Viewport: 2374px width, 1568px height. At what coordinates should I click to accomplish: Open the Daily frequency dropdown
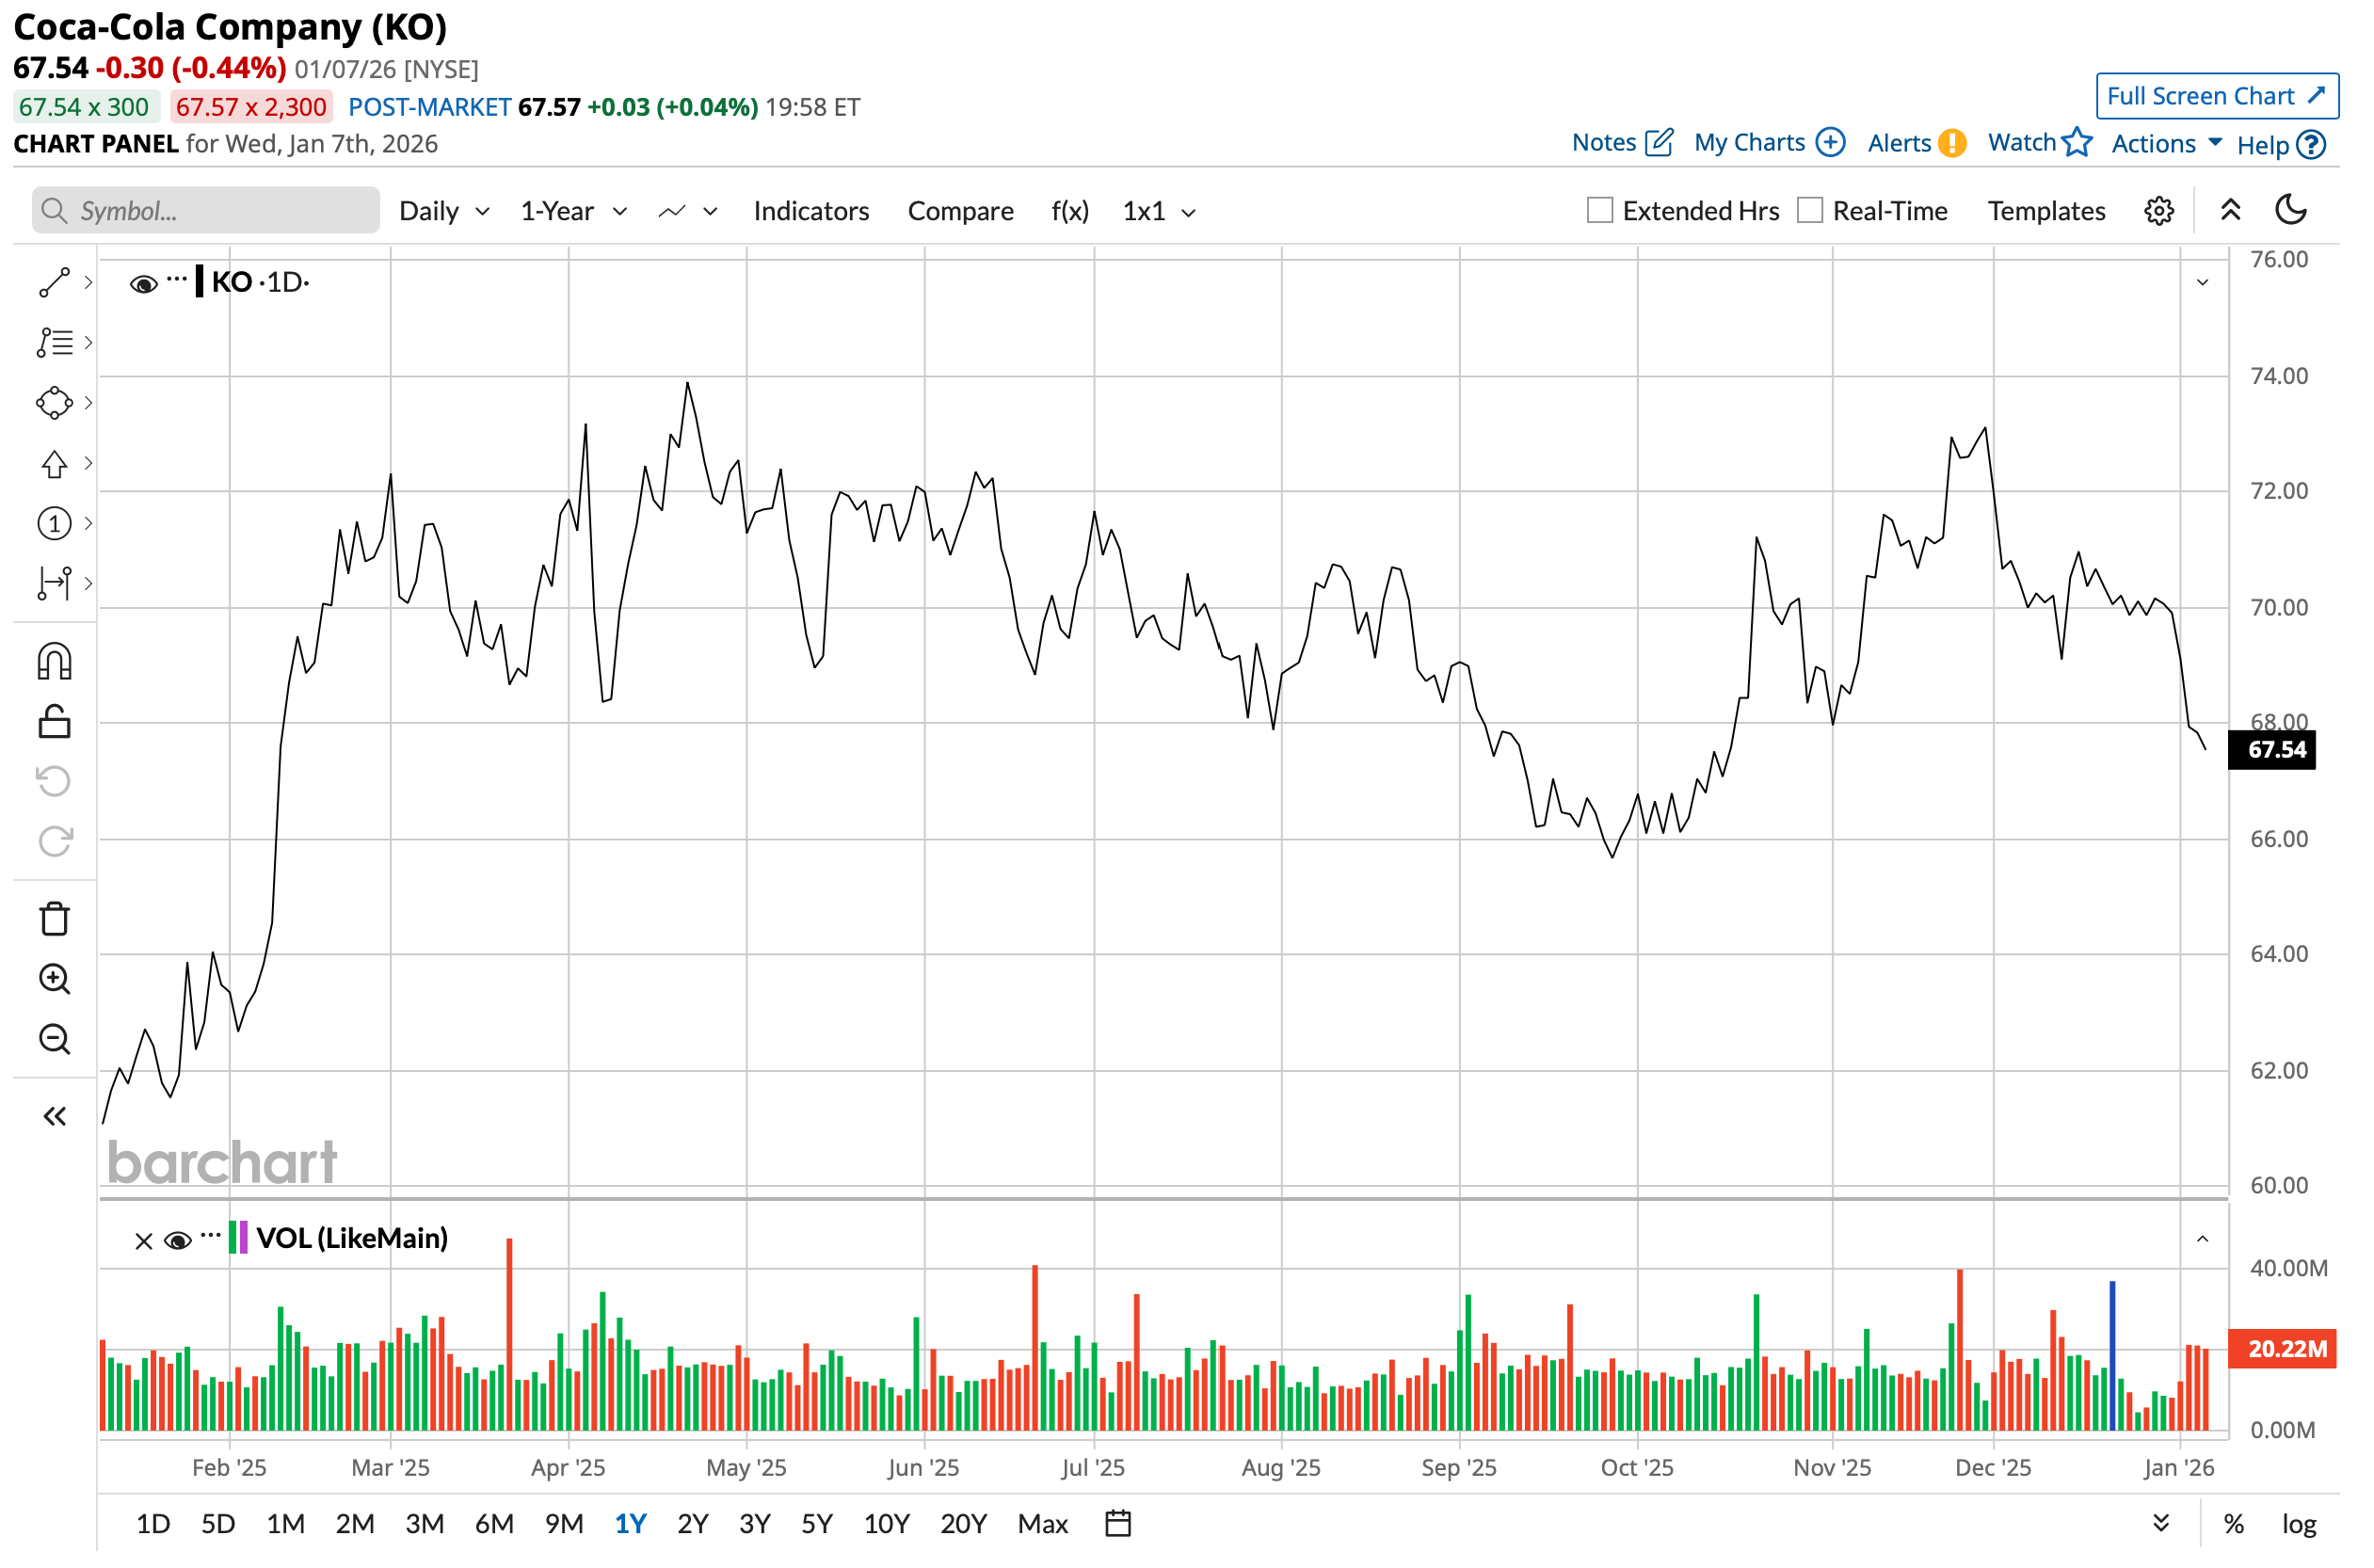tap(444, 211)
